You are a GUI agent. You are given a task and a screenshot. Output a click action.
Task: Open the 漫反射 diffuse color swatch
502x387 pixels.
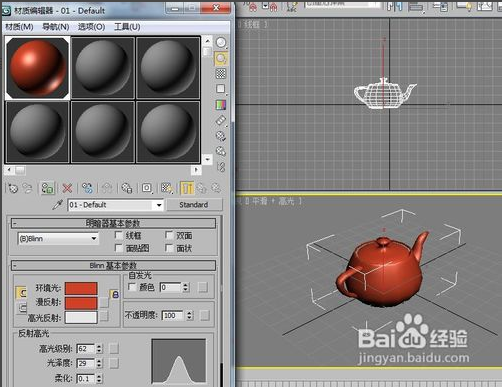click(81, 303)
